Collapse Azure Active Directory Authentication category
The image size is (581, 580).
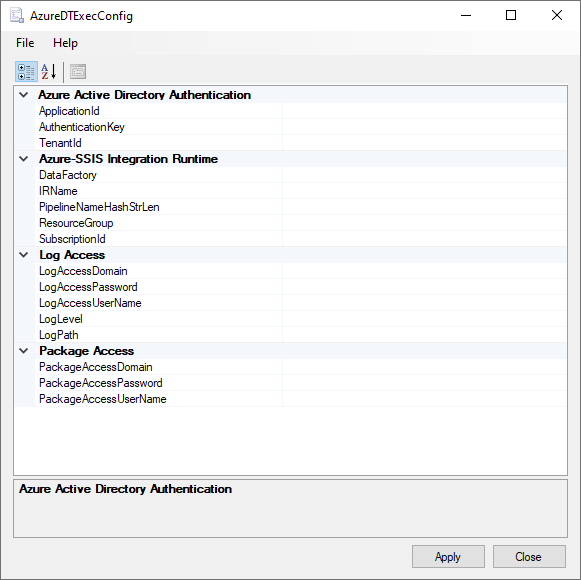tap(24, 95)
